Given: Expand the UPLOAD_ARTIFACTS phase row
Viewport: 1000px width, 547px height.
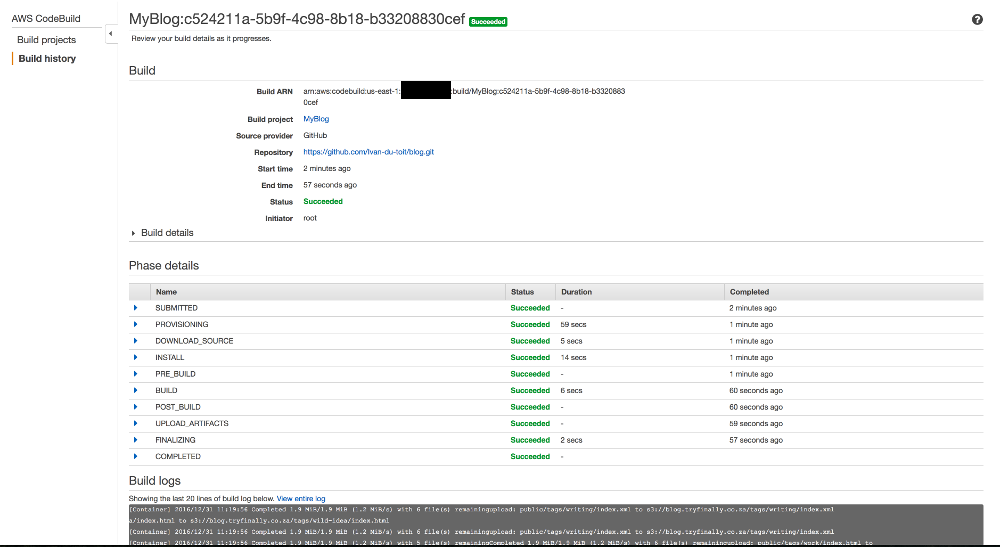Looking at the screenshot, I should coord(135,423).
